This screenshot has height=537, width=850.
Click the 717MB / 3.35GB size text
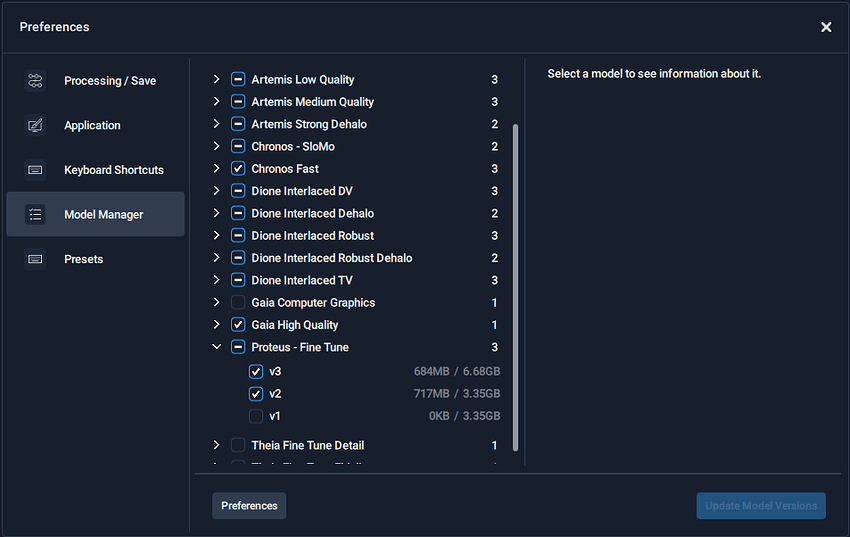coord(456,394)
